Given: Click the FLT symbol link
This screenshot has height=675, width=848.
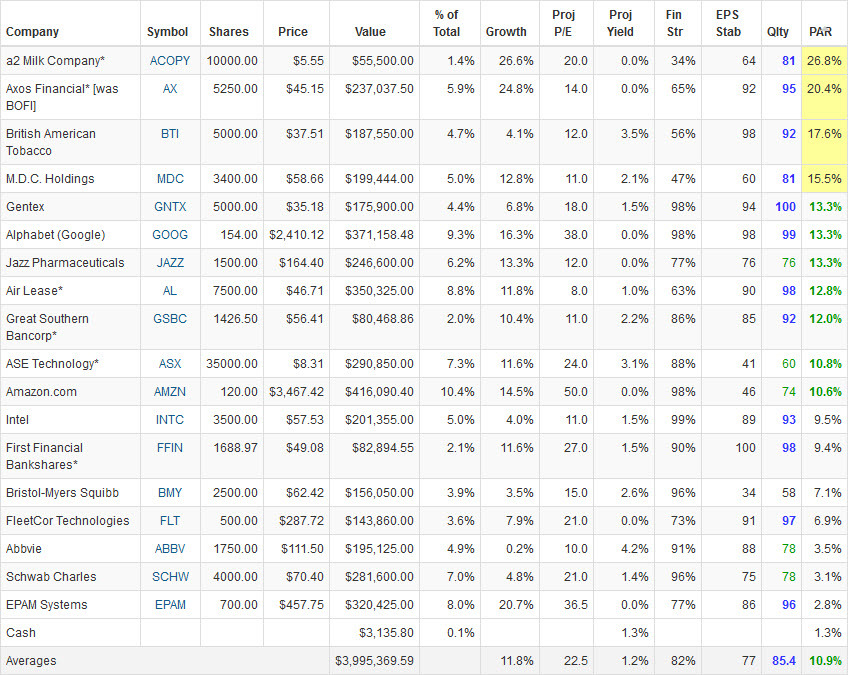Looking at the screenshot, I should tap(170, 521).
